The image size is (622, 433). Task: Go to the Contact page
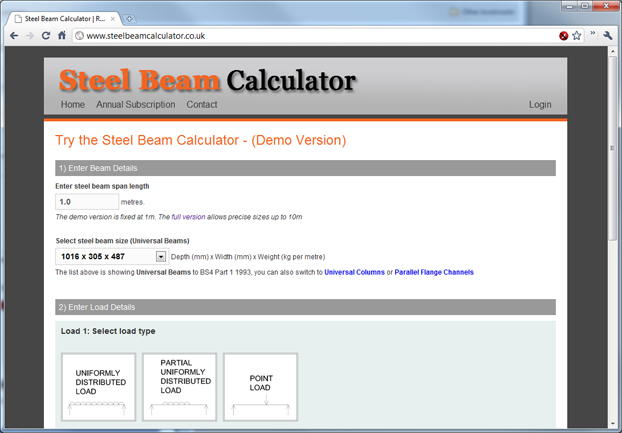click(x=201, y=104)
